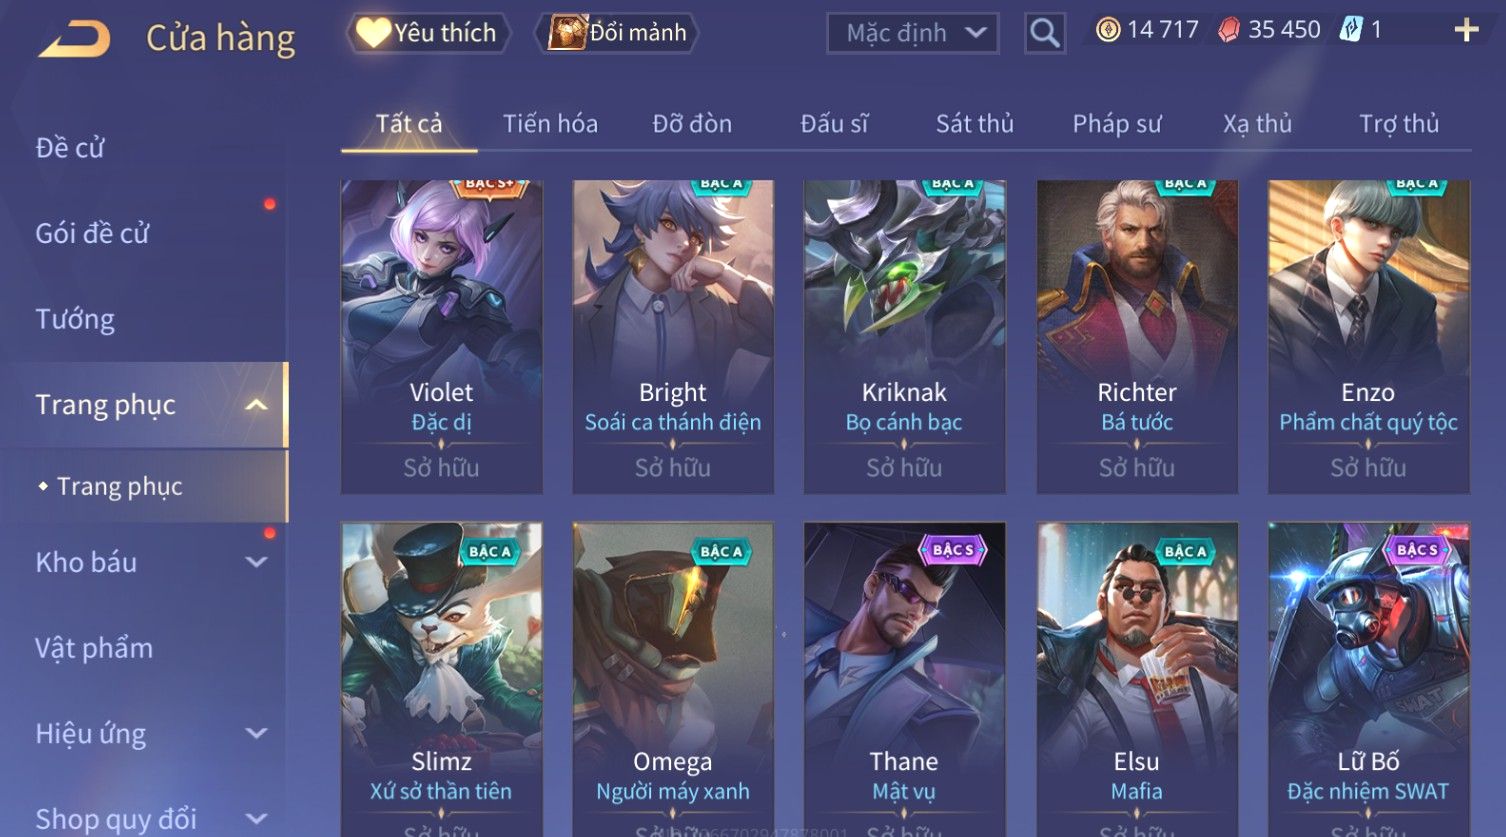Click the back arrow icon
The image size is (1506, 837).
[75, 39]
